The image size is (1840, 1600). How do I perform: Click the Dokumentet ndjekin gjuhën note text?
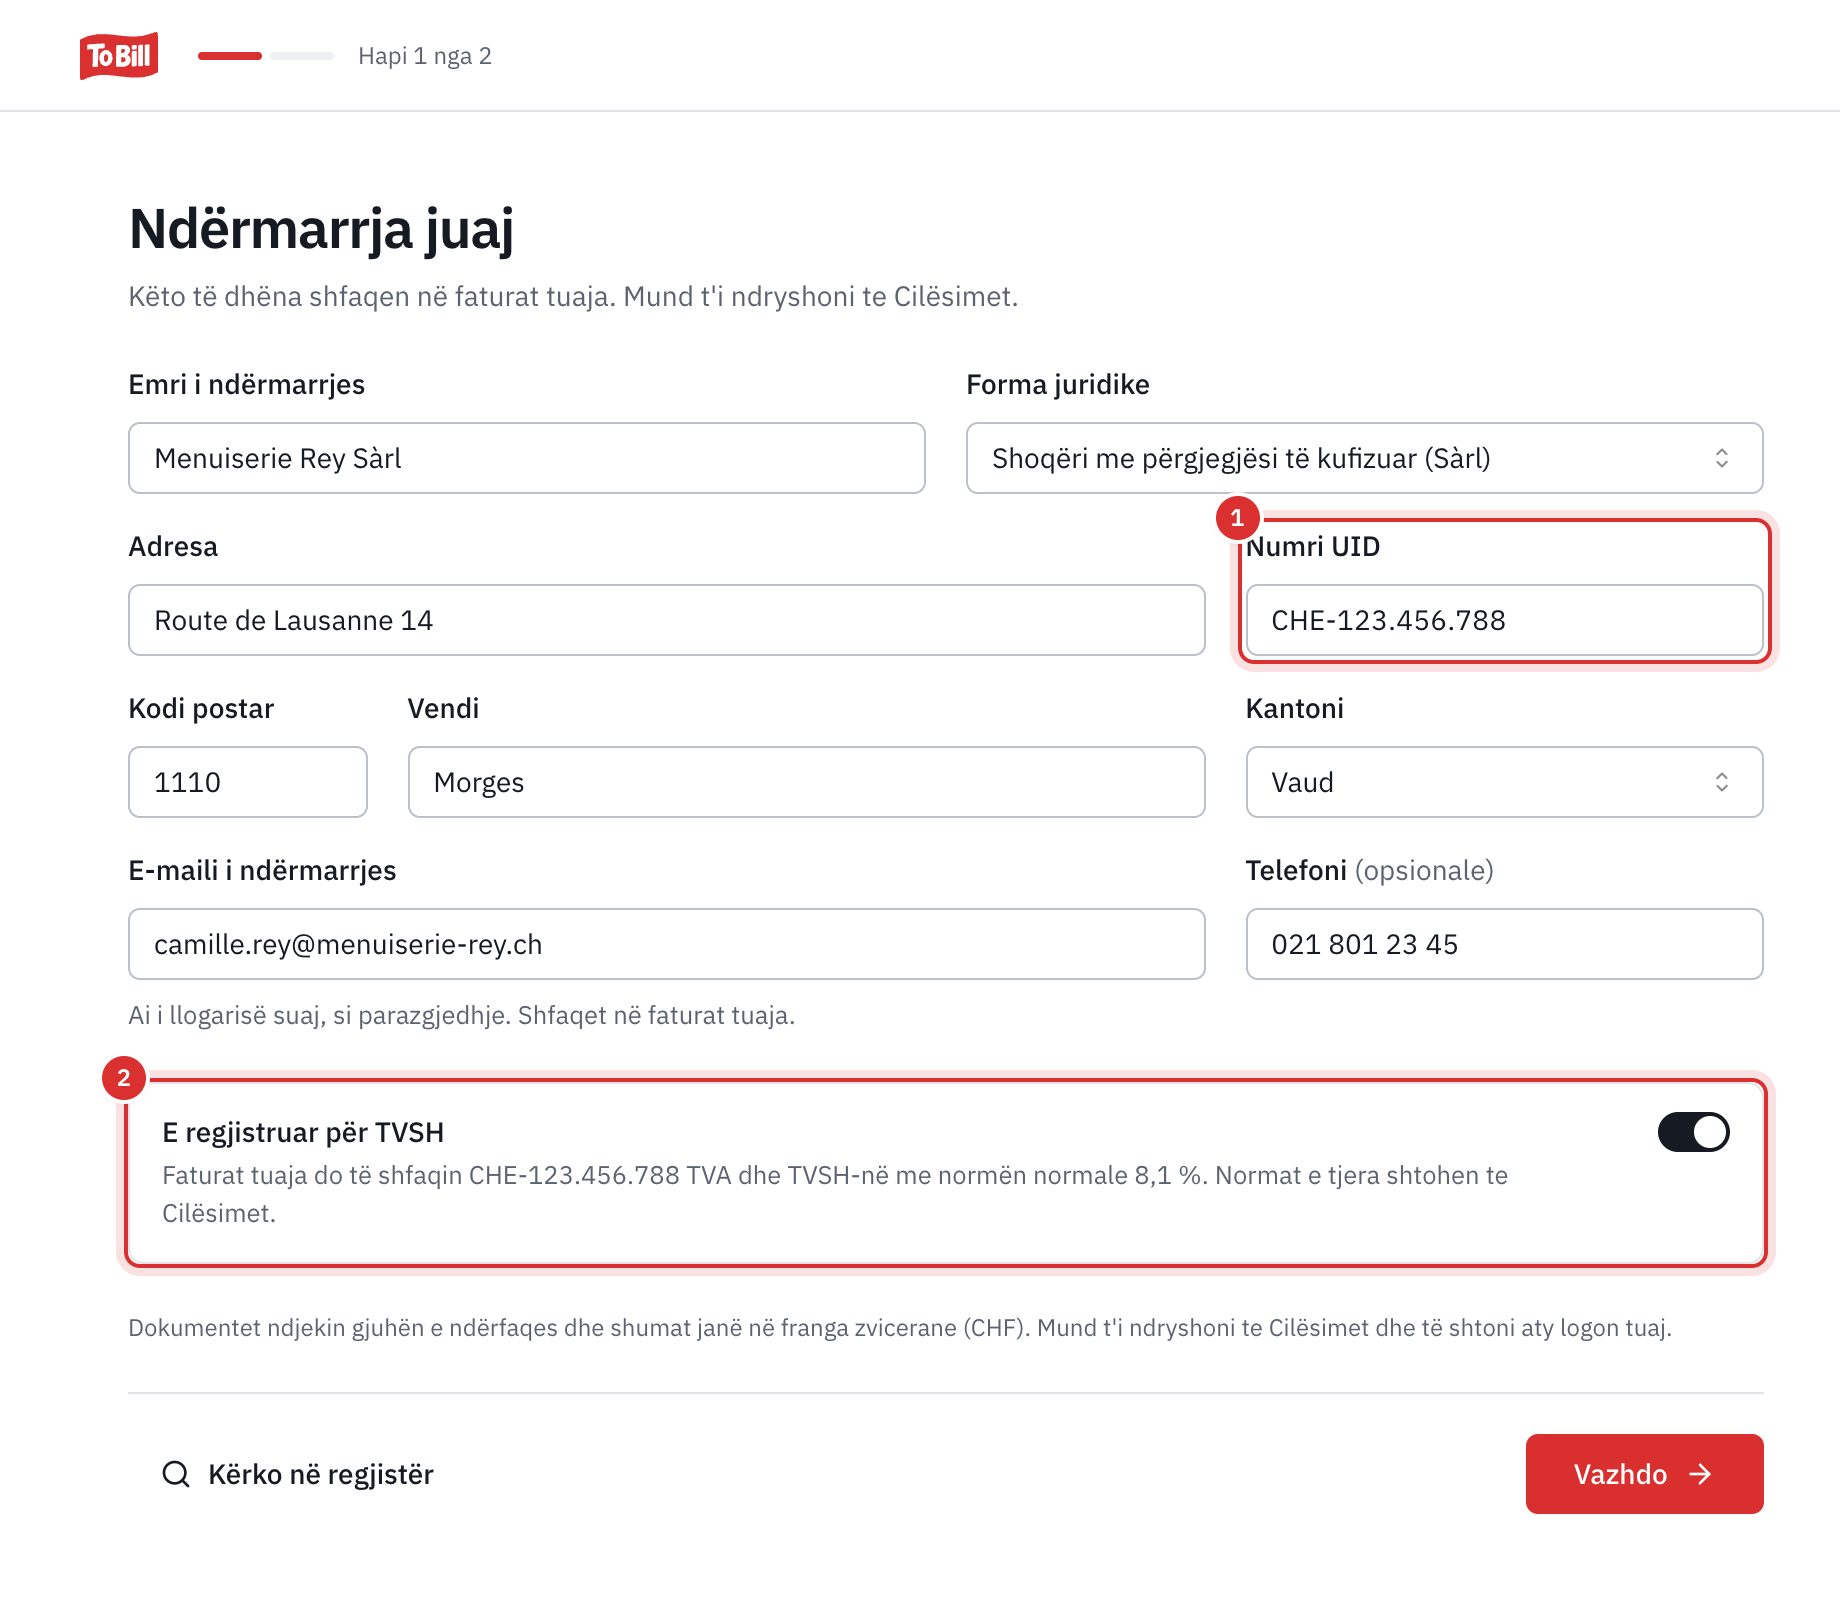coord(900,1327)
